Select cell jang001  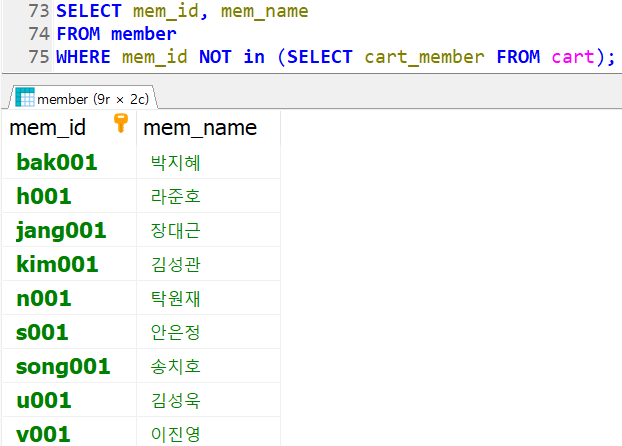click(x=69, y=230)
